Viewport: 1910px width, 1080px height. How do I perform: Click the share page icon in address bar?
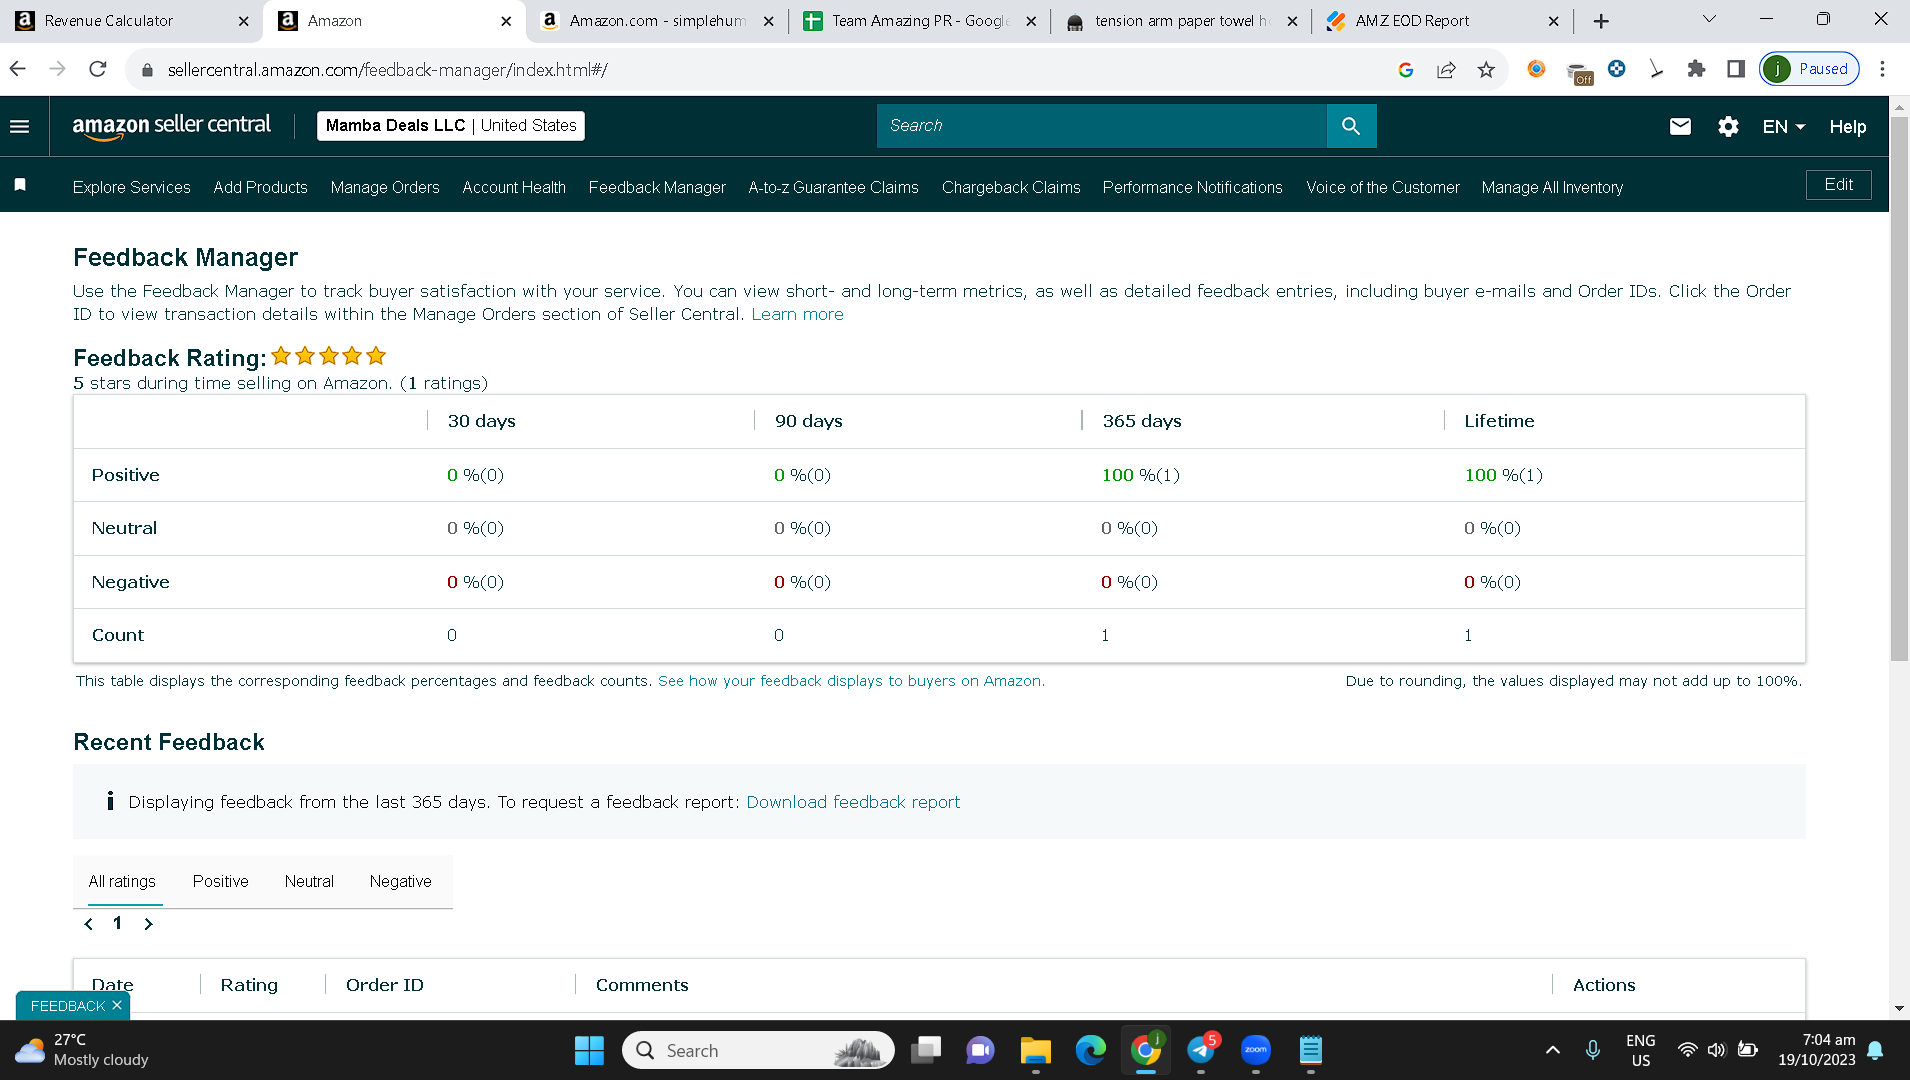(1446, 69)
